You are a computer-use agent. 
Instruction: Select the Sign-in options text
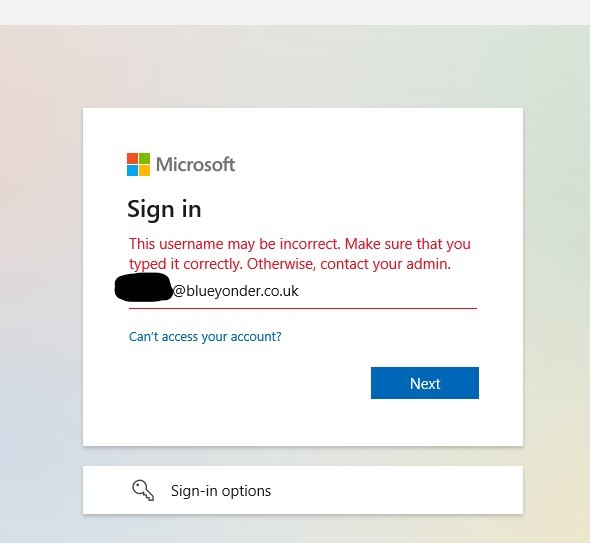point(221,491)
